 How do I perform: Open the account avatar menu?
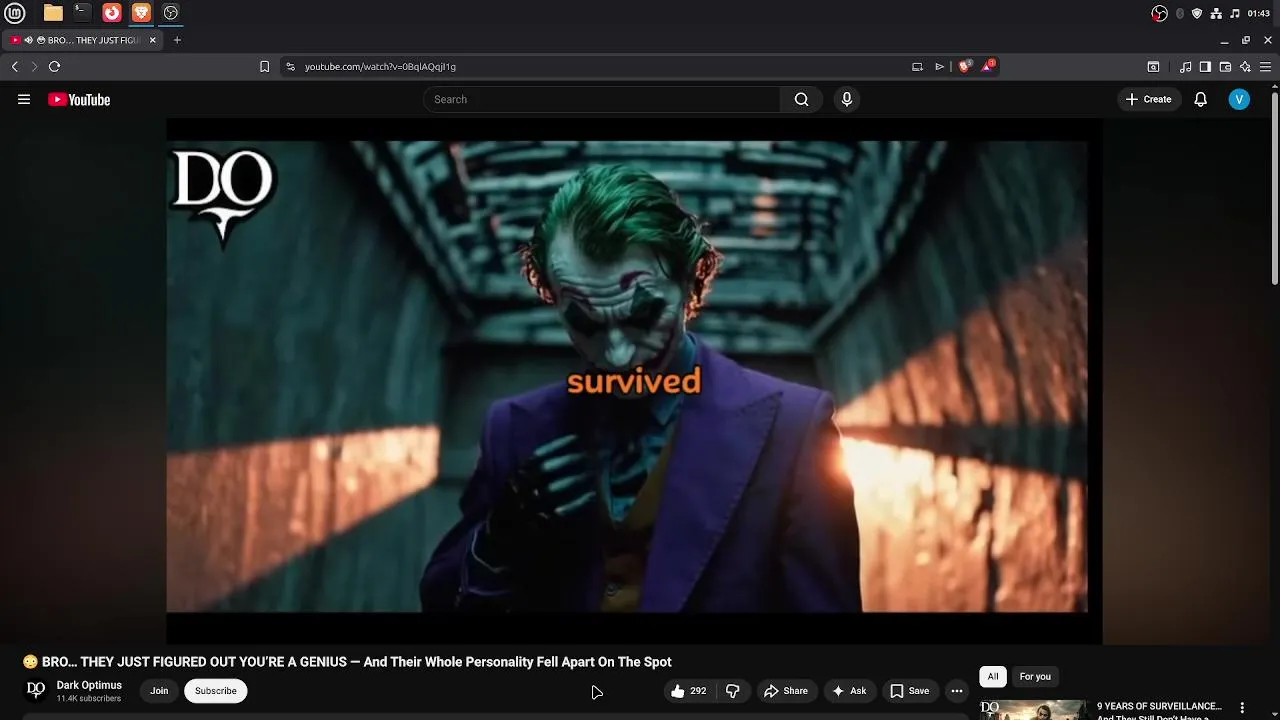point(1239,99)
